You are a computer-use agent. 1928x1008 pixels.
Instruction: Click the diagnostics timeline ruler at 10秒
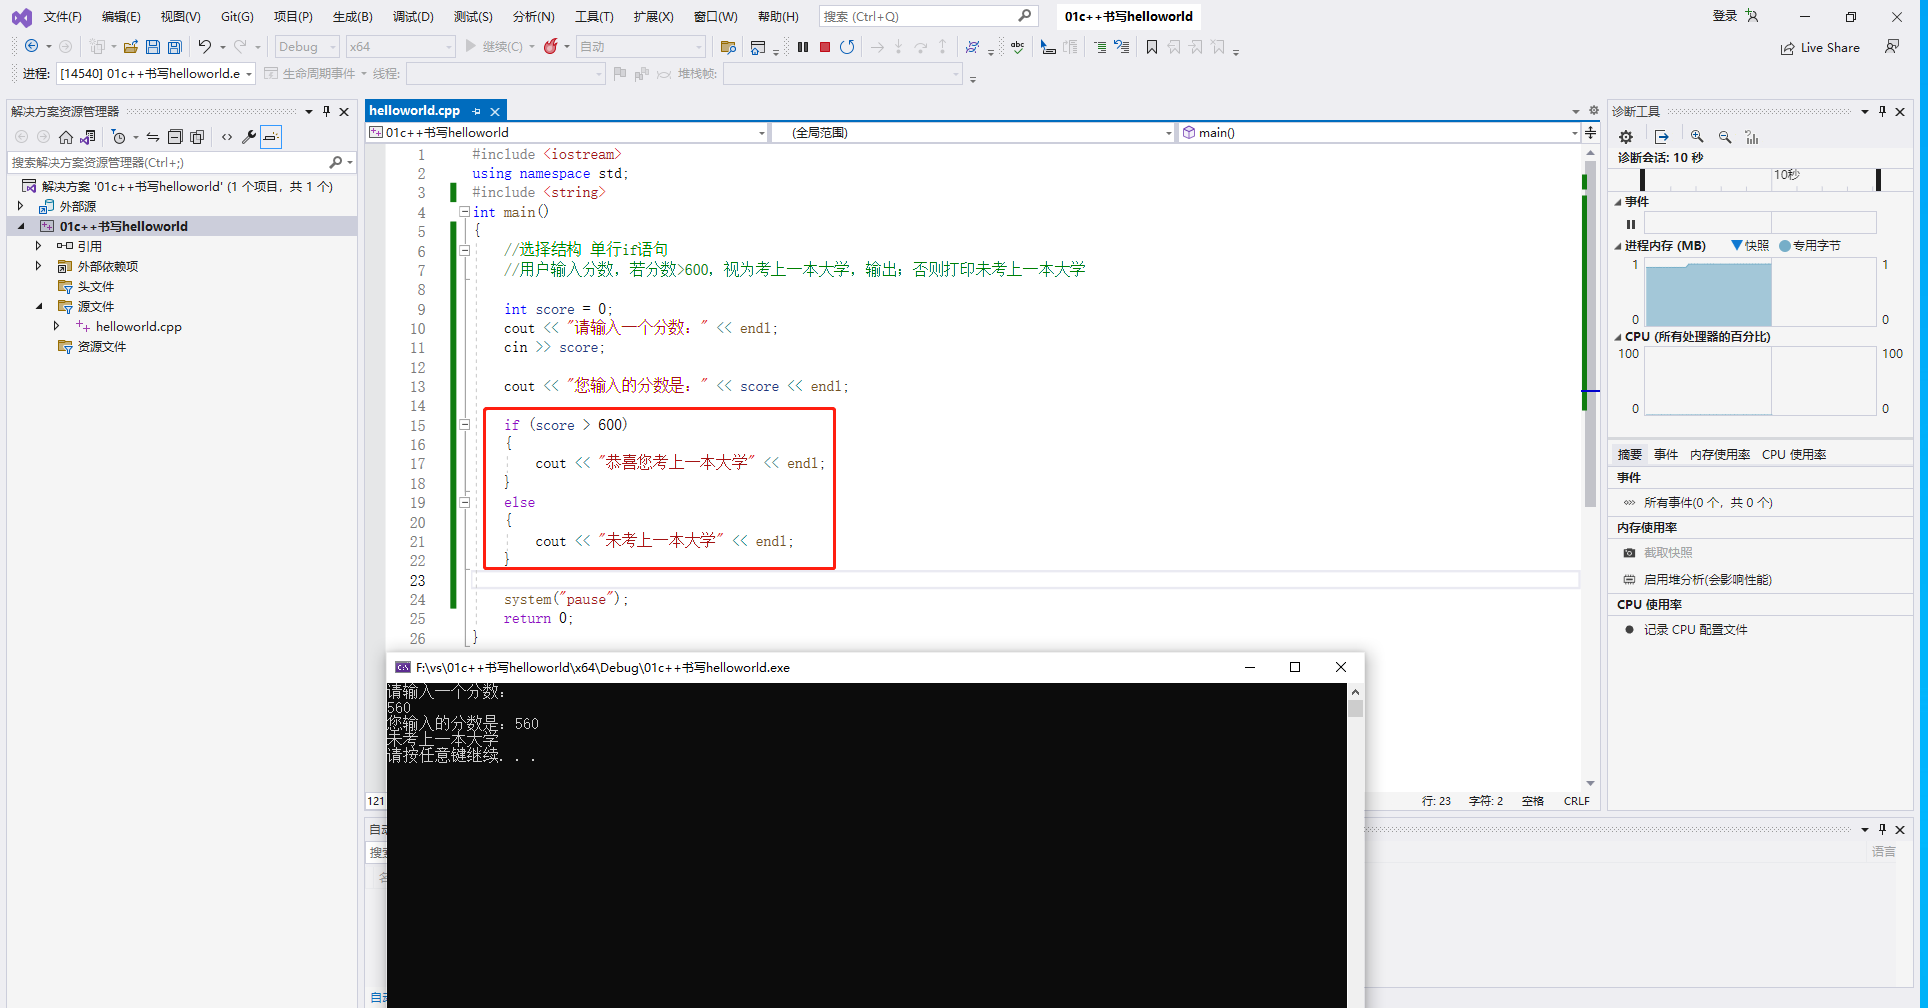point(1786,175)
